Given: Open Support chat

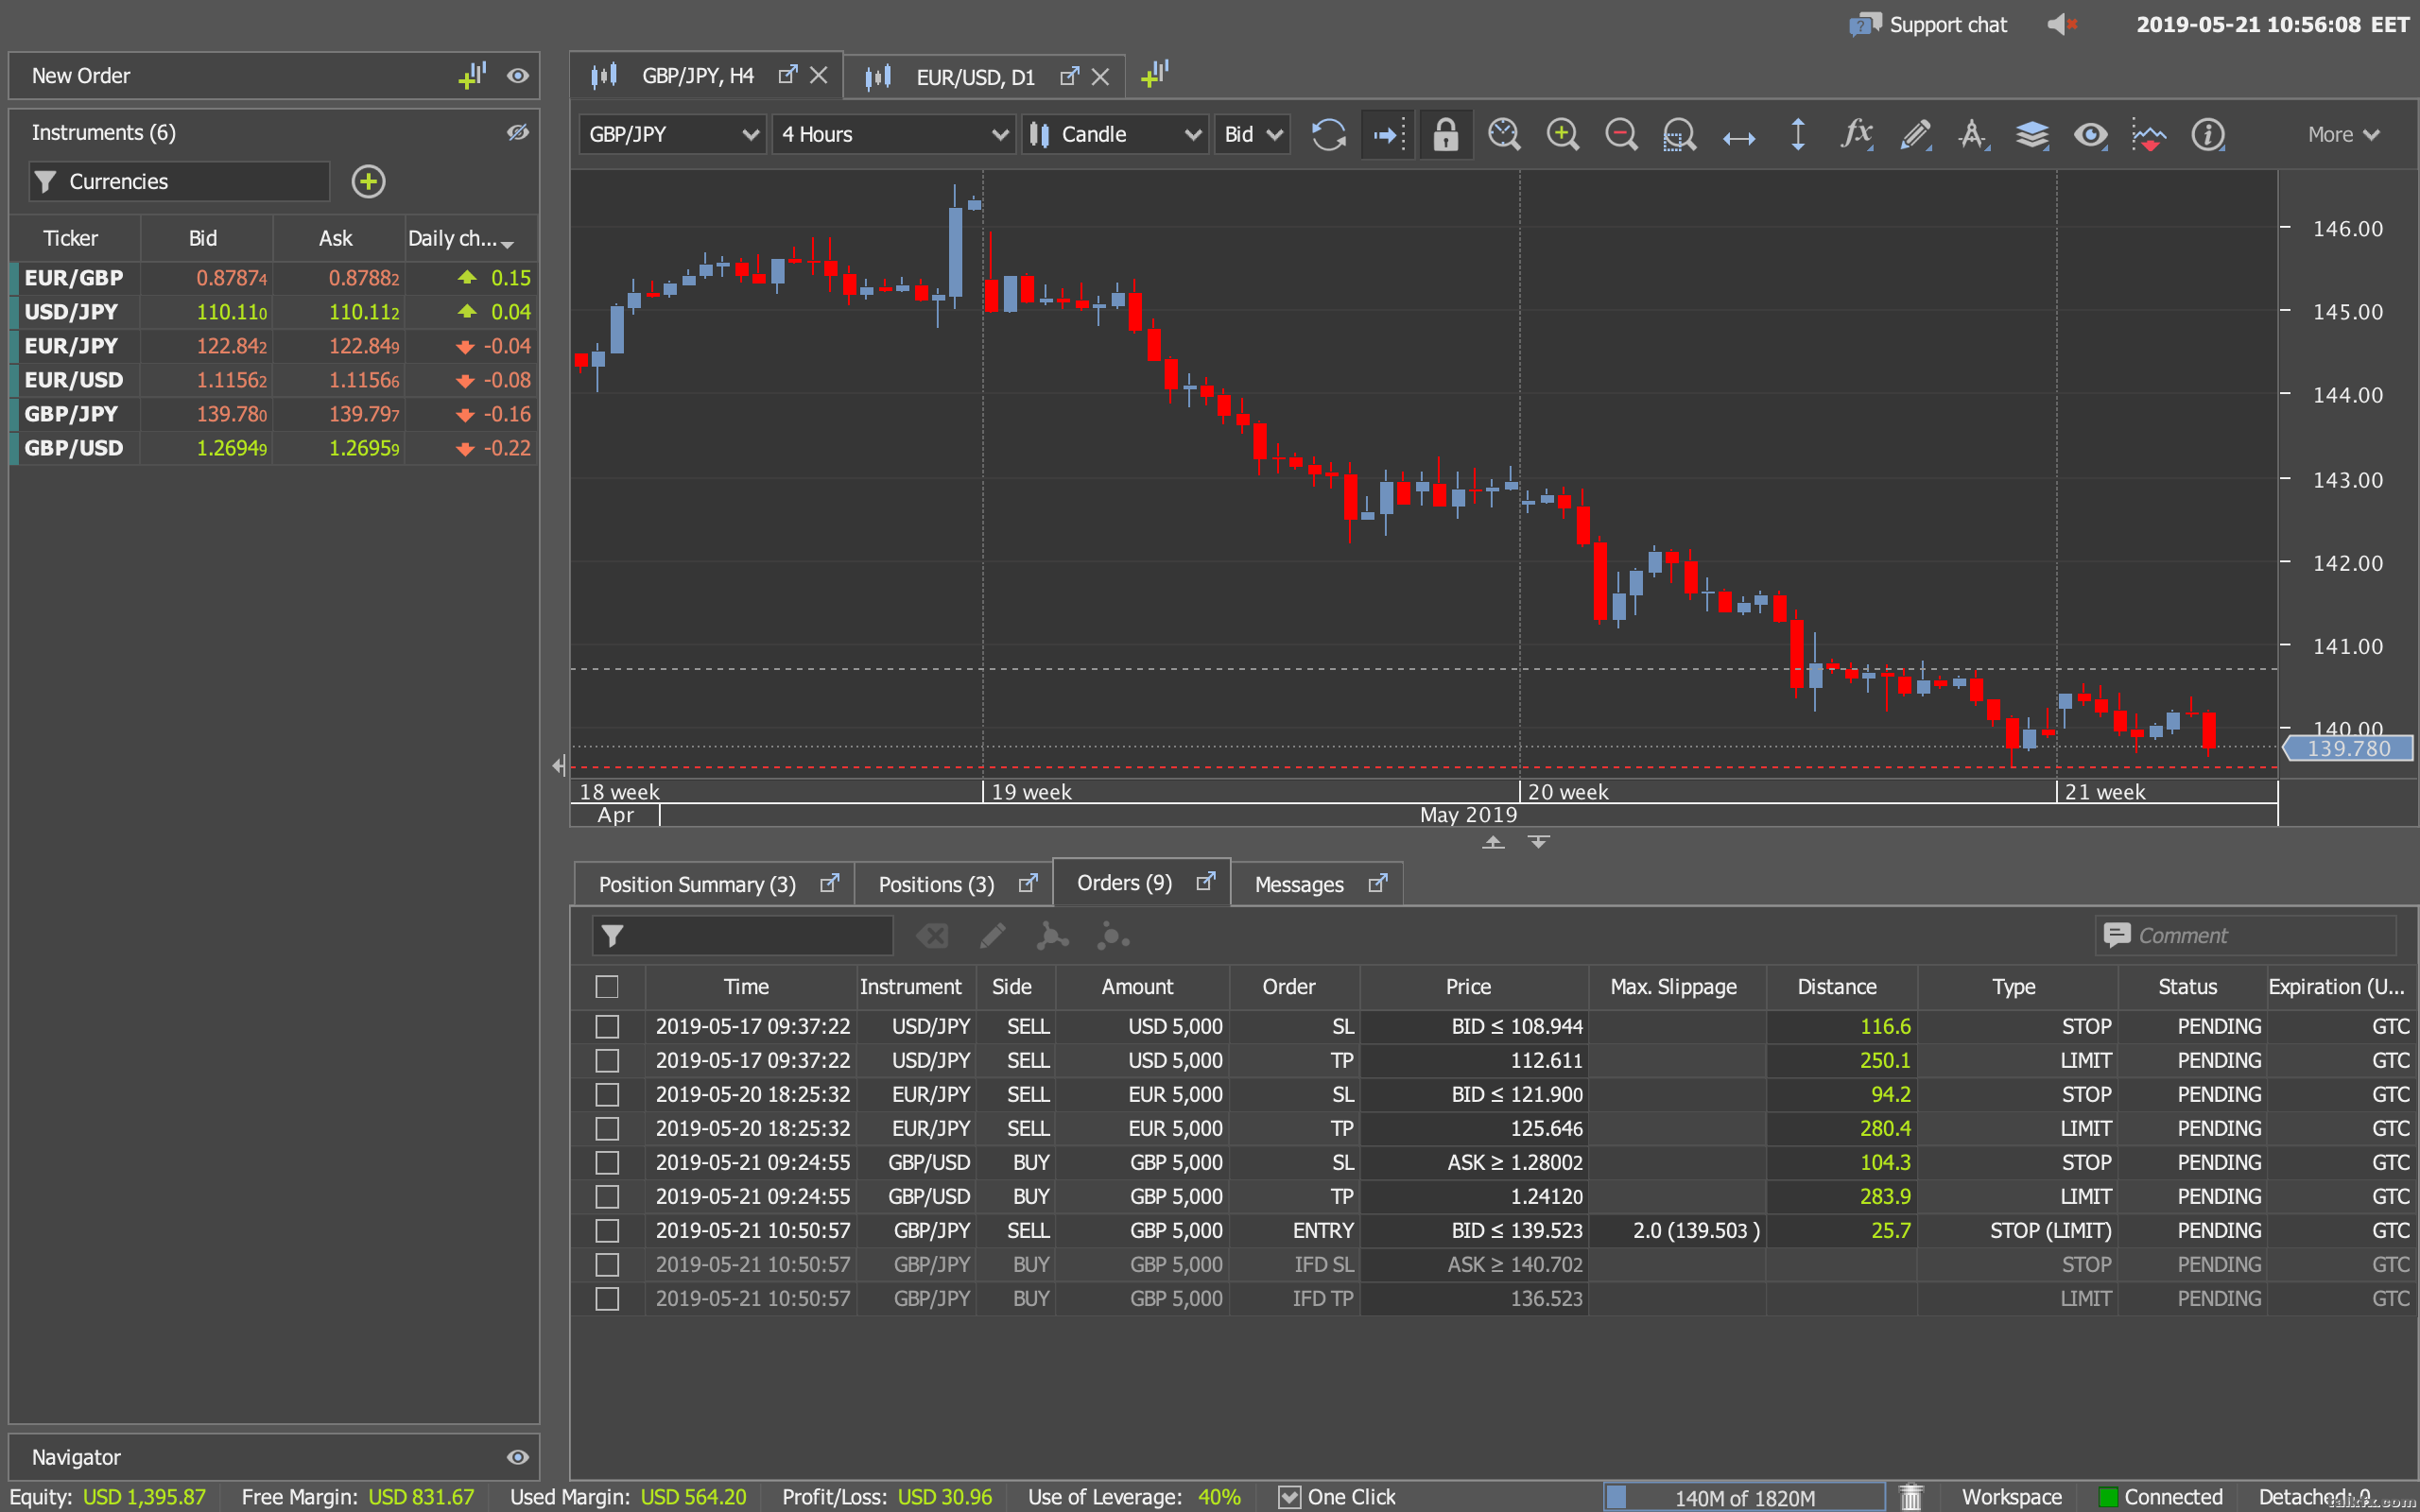Looking at the screenshot, I should (1928, 24).
